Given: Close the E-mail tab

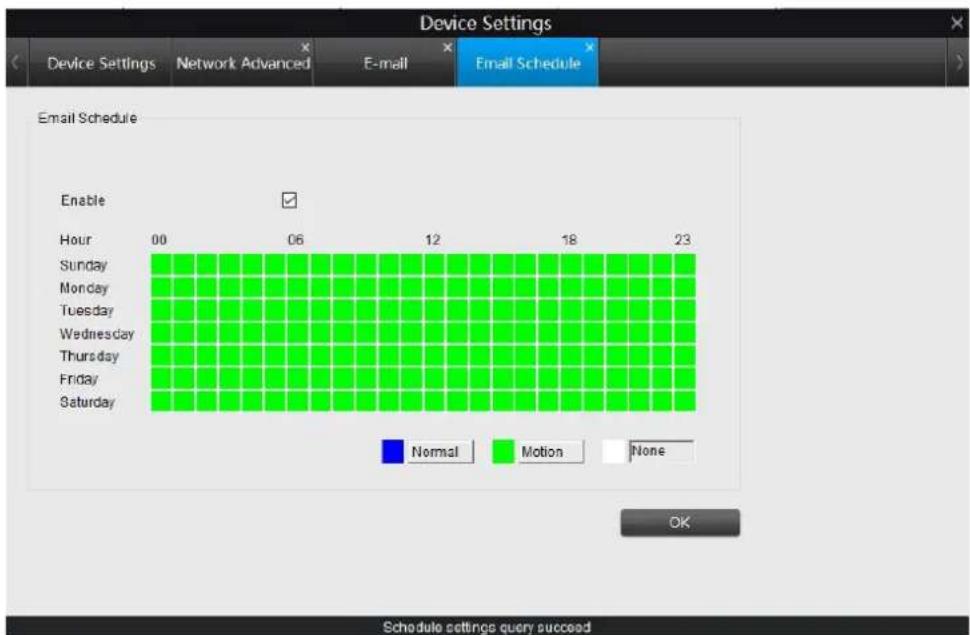Looking at the screenshot, I should [447, 48].
